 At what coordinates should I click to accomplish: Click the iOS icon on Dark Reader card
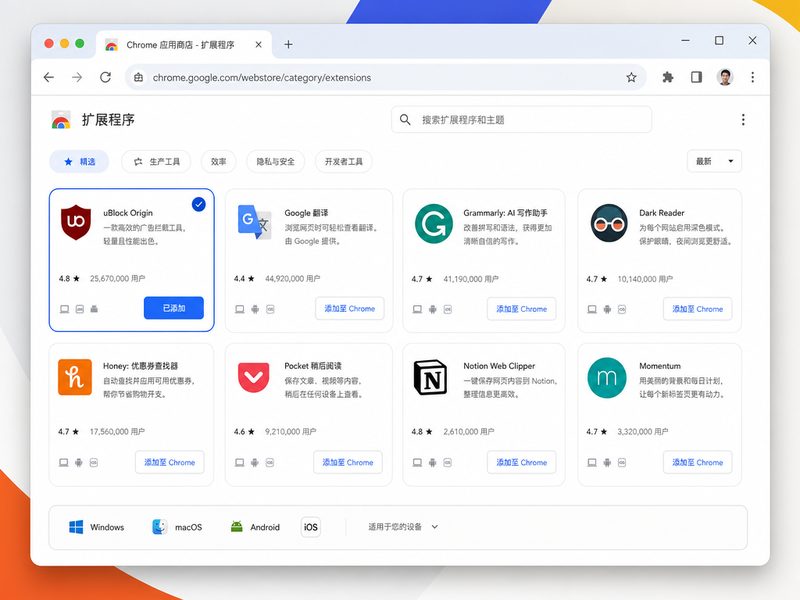coord(622,309)
